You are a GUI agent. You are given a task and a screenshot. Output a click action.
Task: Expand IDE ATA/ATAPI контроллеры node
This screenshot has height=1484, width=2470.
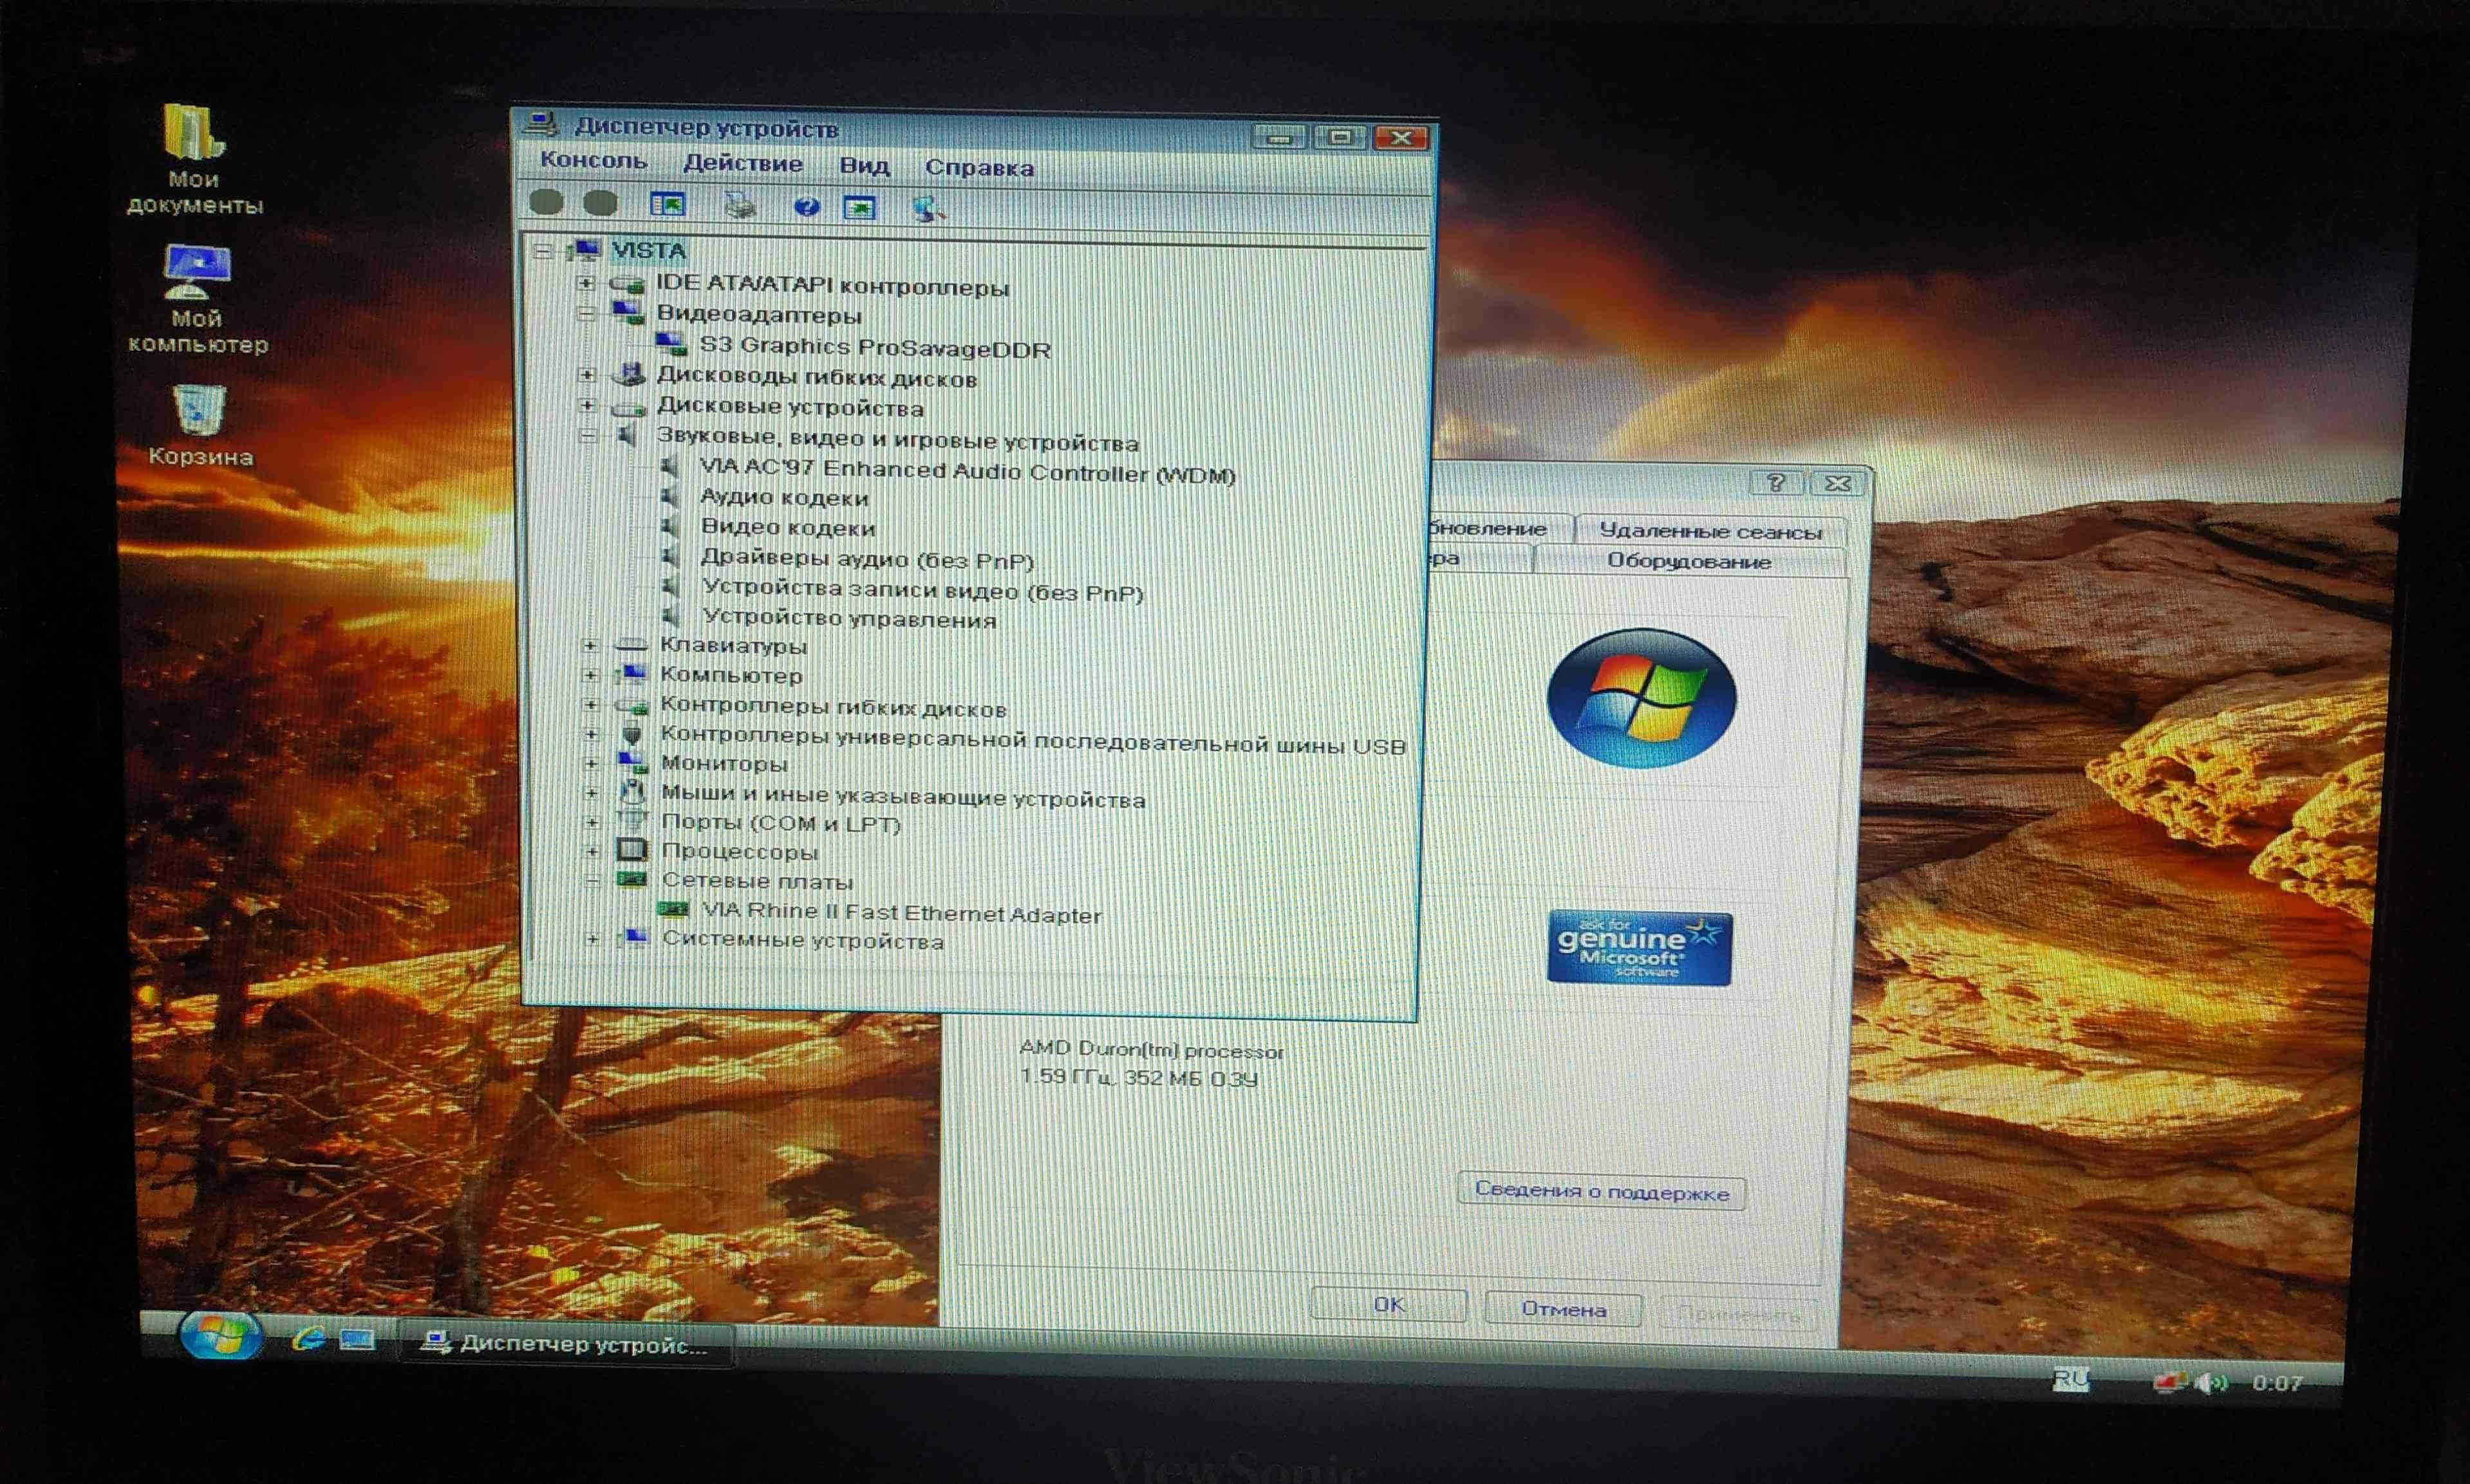point(587,284)
